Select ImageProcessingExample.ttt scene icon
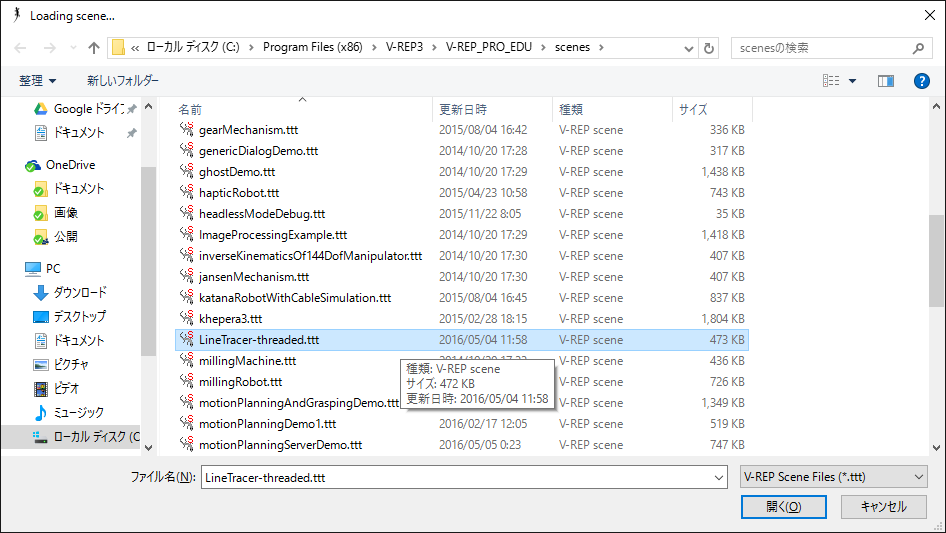 point(186,234)
